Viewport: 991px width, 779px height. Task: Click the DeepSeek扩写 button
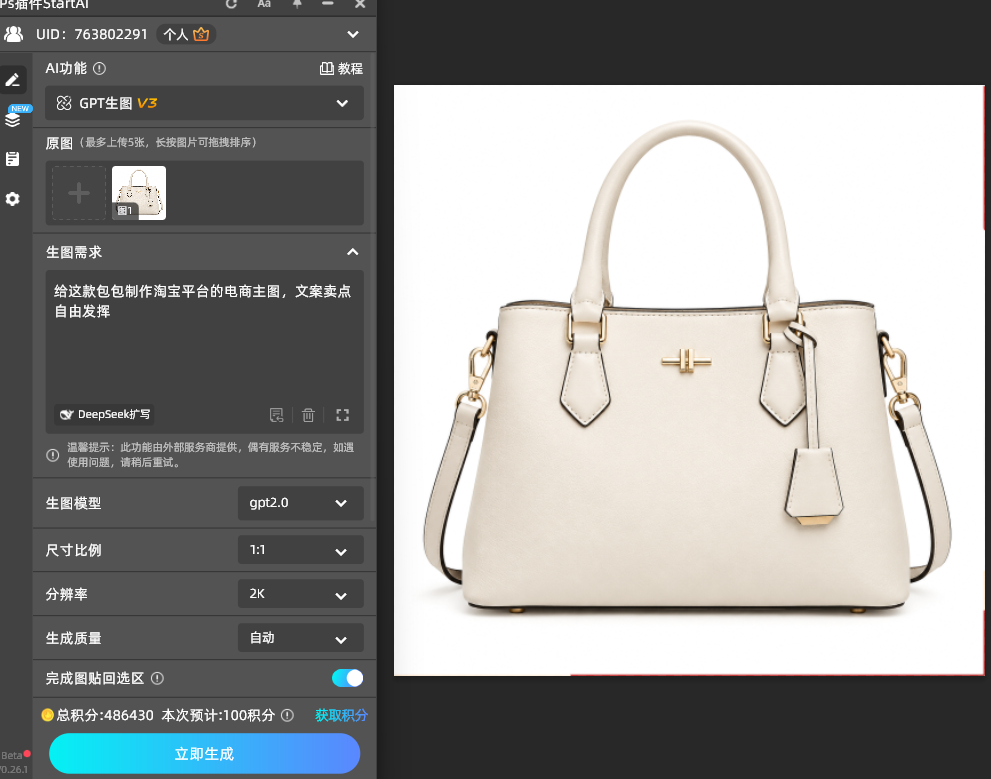coord(104,414)
